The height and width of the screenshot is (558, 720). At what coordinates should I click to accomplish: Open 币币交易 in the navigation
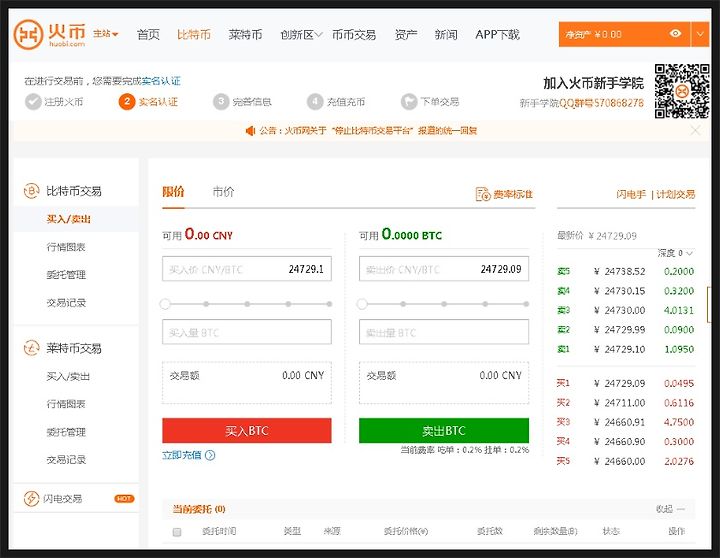(354, 34)
